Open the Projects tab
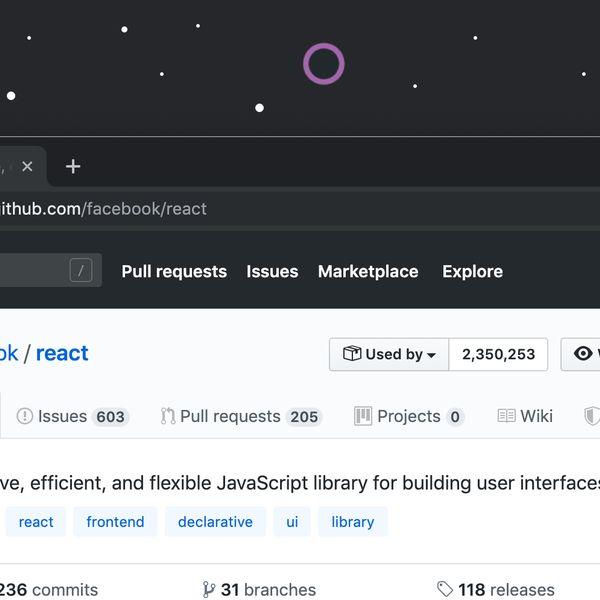The image size is (600, 600). point(409,416)
